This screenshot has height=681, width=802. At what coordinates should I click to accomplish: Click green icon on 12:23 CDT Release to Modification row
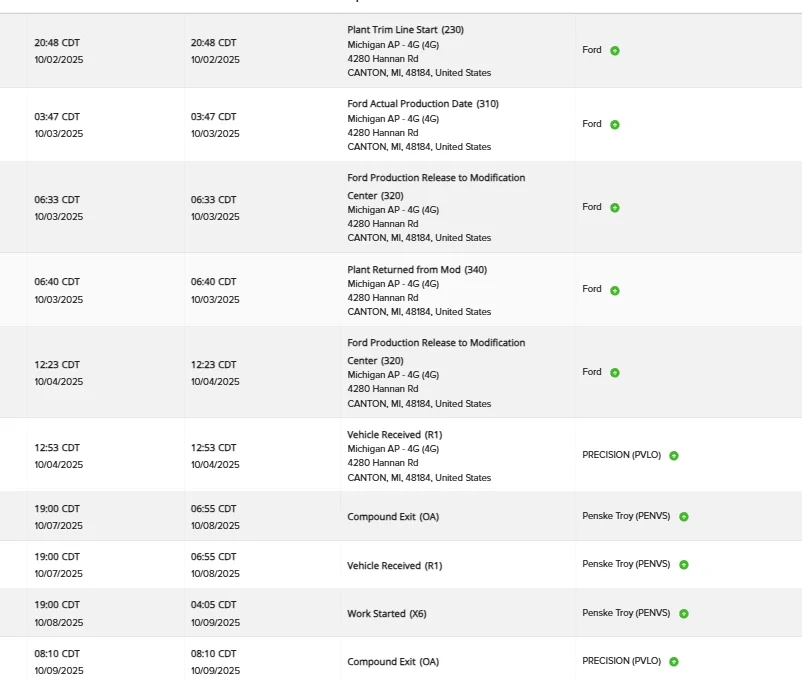[x=615, y=373]
